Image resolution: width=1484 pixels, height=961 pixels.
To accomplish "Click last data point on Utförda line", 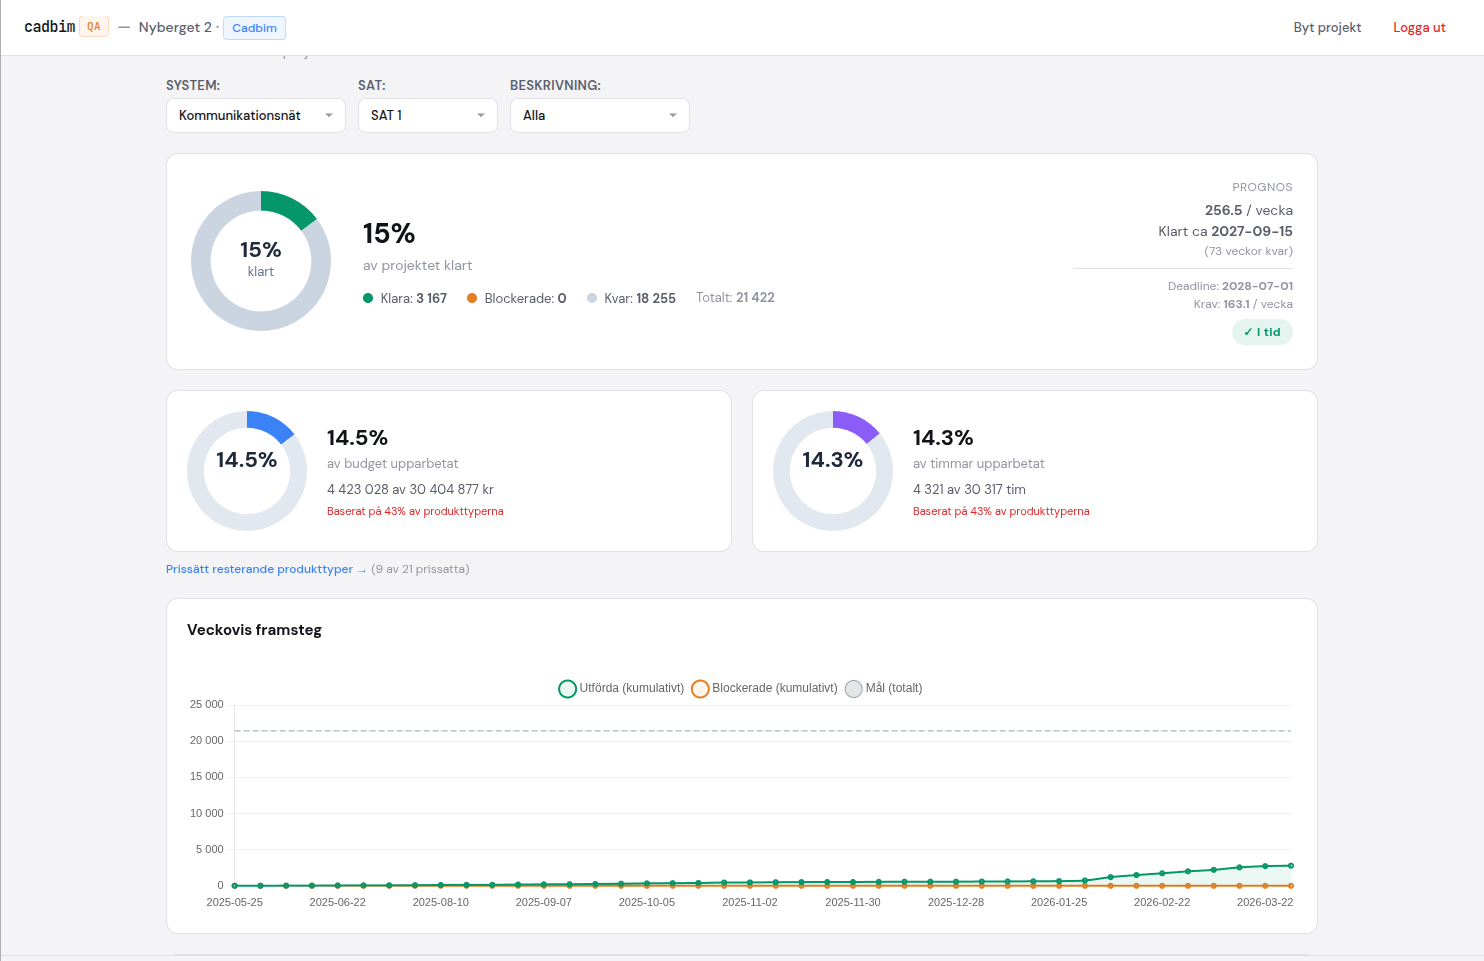I will point(1291,866).
